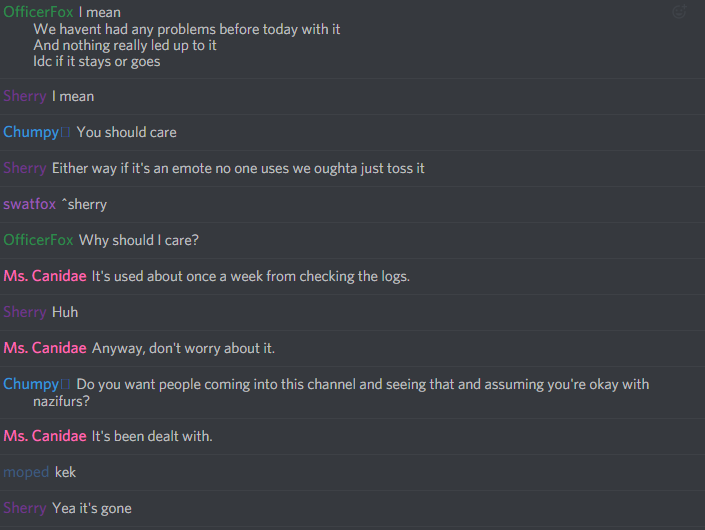Screen dimensions: 705x530
Task: Open the moped user profile
Action: pyautogui.click(x=26, y=472)
